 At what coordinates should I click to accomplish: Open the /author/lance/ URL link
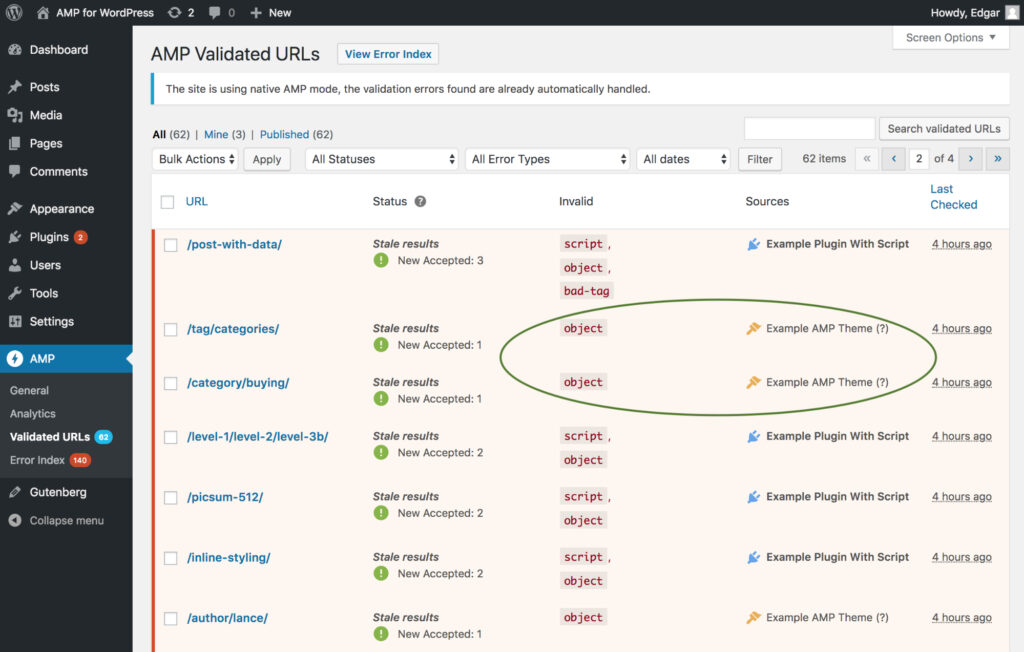pyautogui.click(x=227, y=618)
